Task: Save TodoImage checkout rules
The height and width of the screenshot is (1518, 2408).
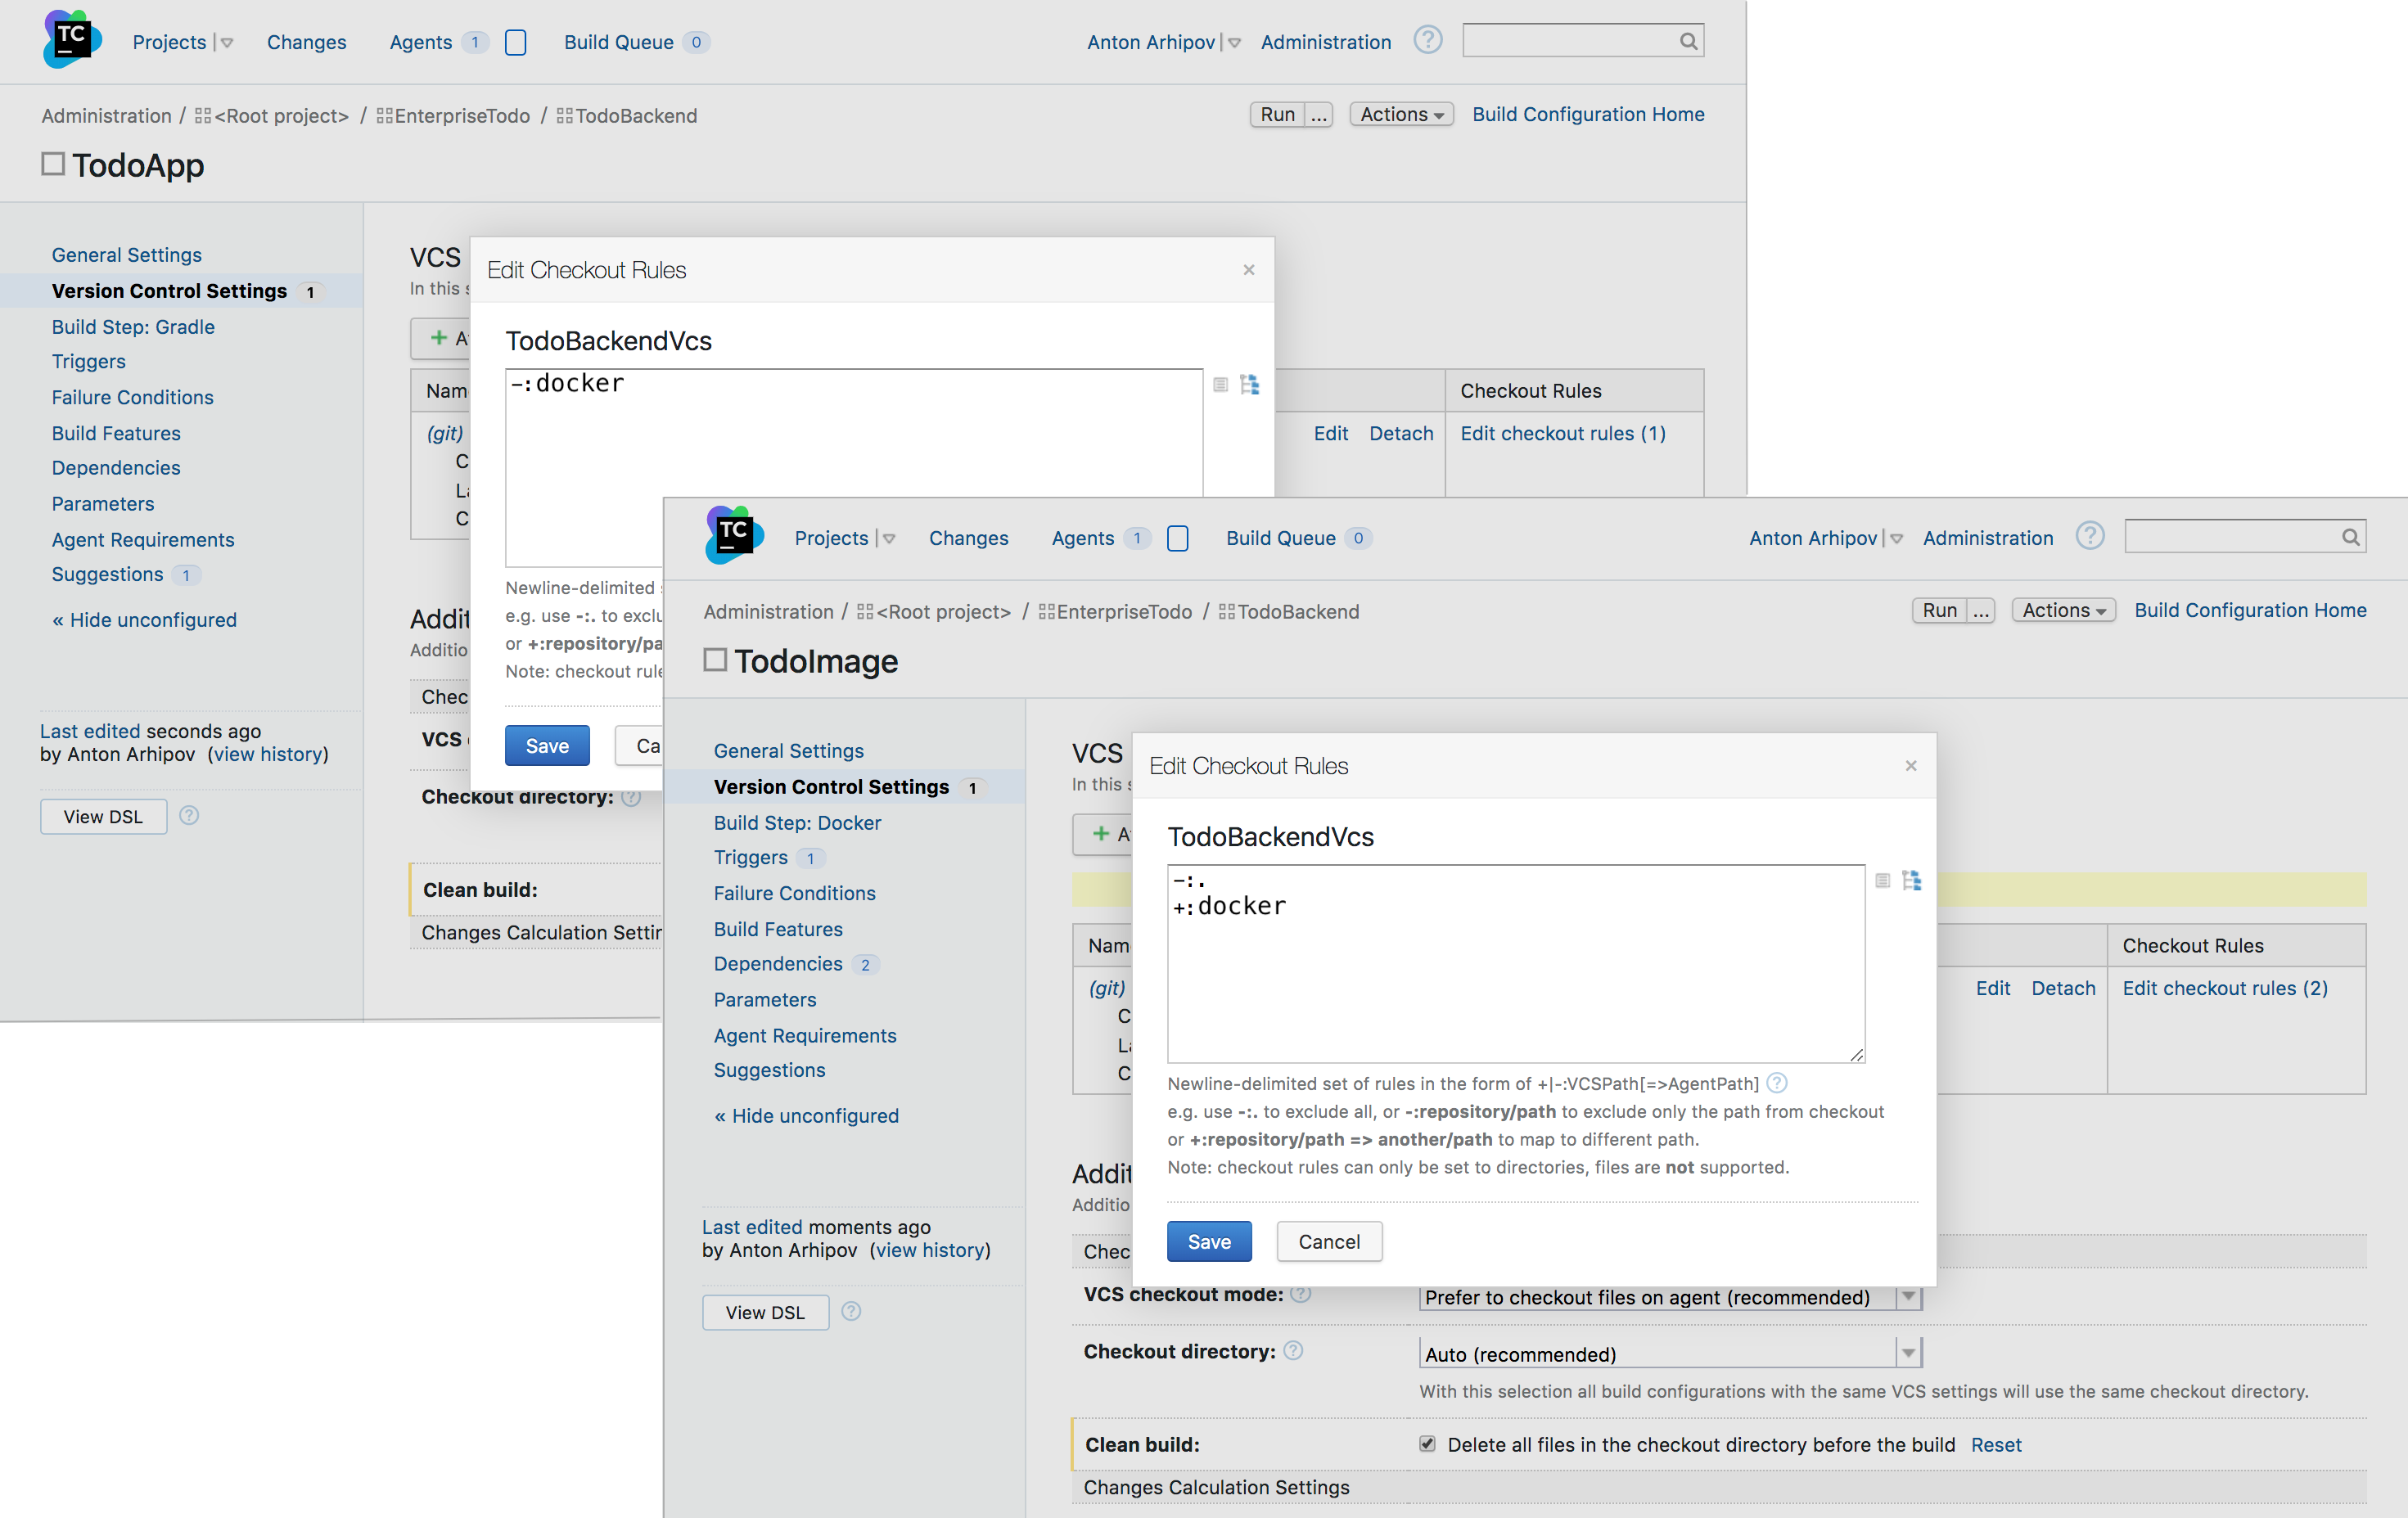Action: tap(1208, 1240)
